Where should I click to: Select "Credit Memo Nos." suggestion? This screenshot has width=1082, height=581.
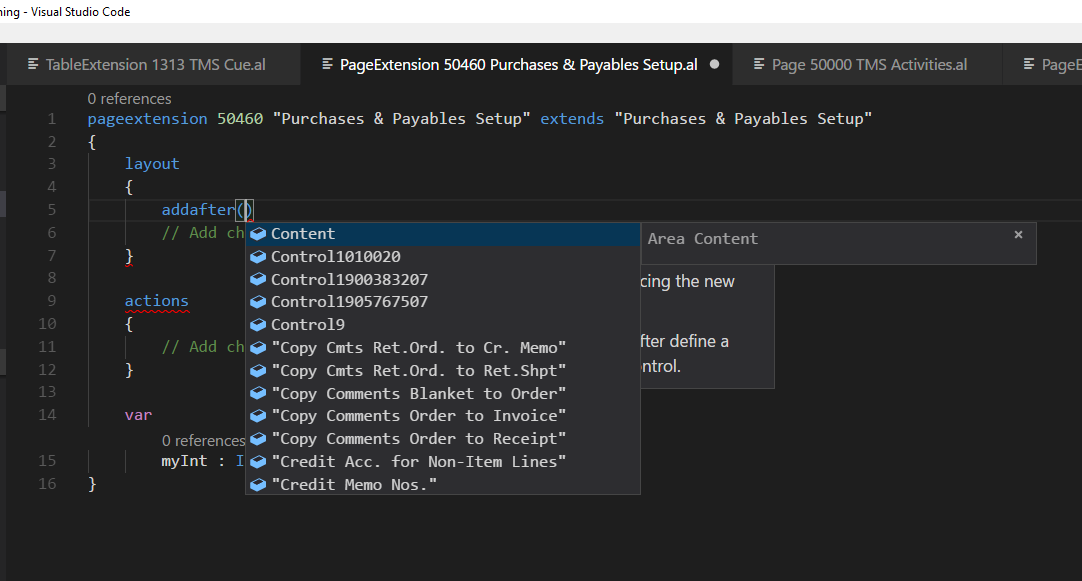(x=354, y=485)
